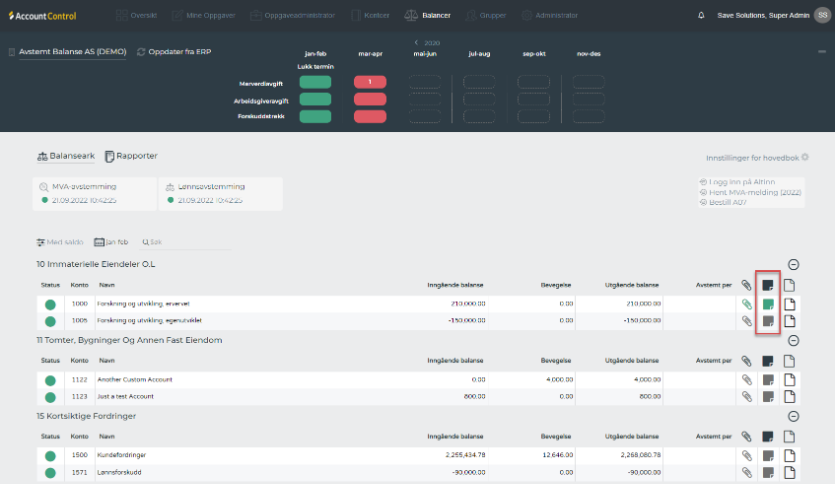Switch to the Rapporter tab

[x=131, y=156]
